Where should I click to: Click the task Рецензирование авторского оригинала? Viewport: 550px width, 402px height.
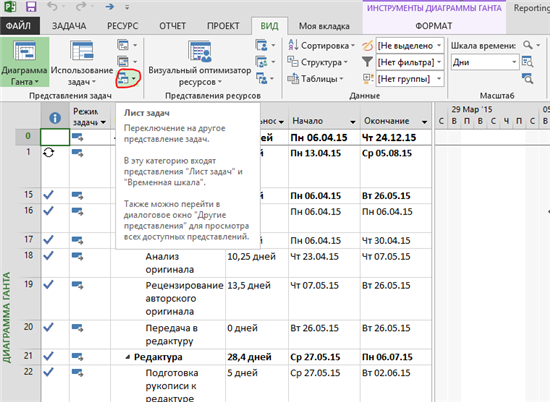[184, 299]
